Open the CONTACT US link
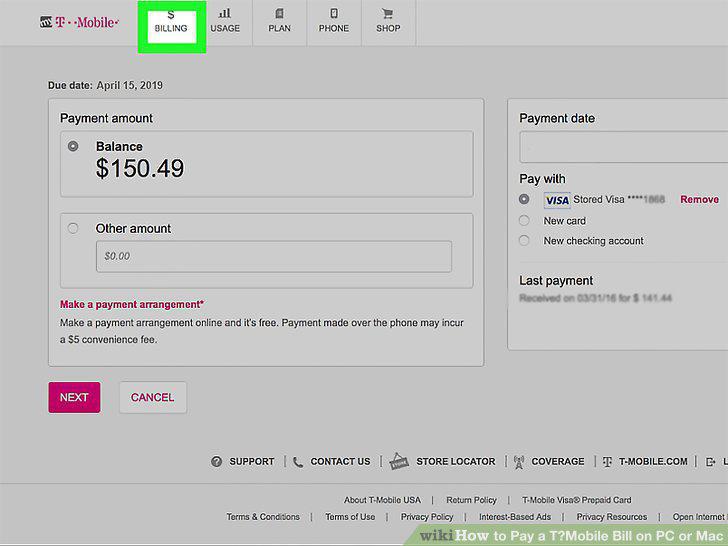Screen dimensions: 728x546 click(x=340, y=462)
